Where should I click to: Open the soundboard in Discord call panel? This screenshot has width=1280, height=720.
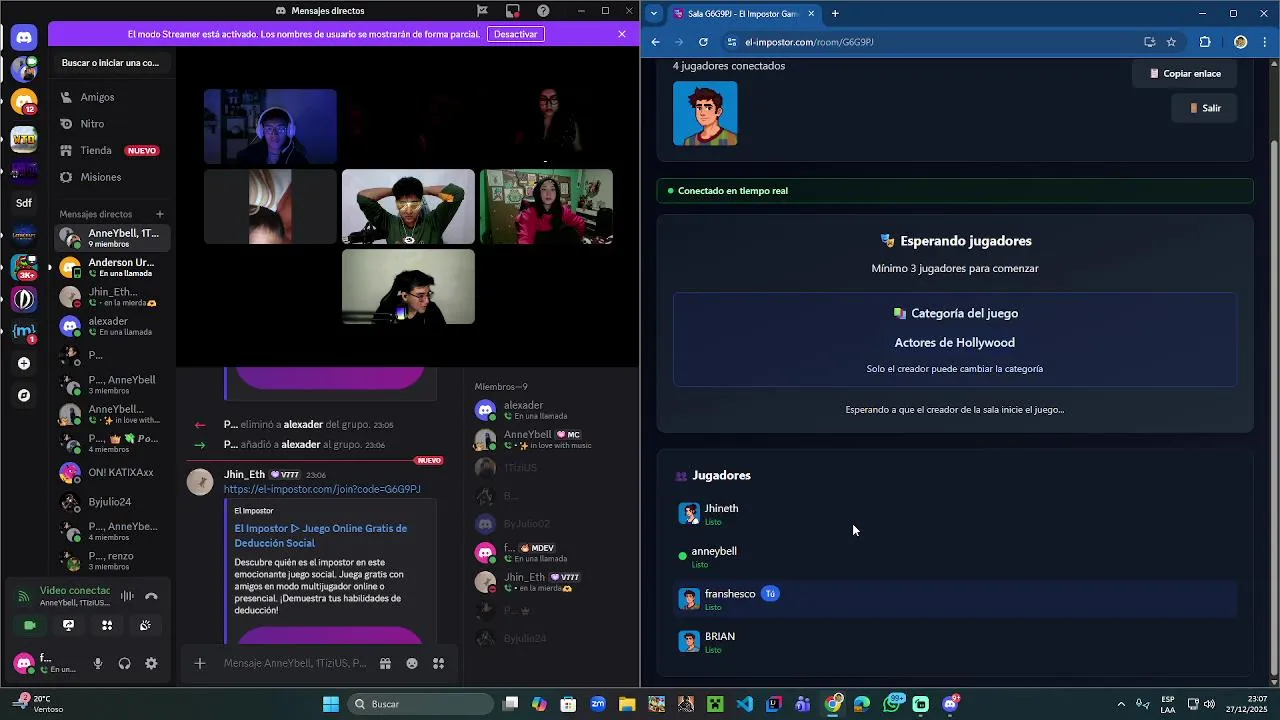click(145, 625)
